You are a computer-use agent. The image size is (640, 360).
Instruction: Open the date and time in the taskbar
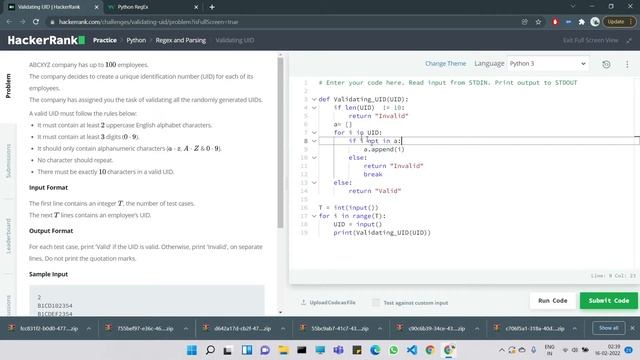[x=608, y=350]
